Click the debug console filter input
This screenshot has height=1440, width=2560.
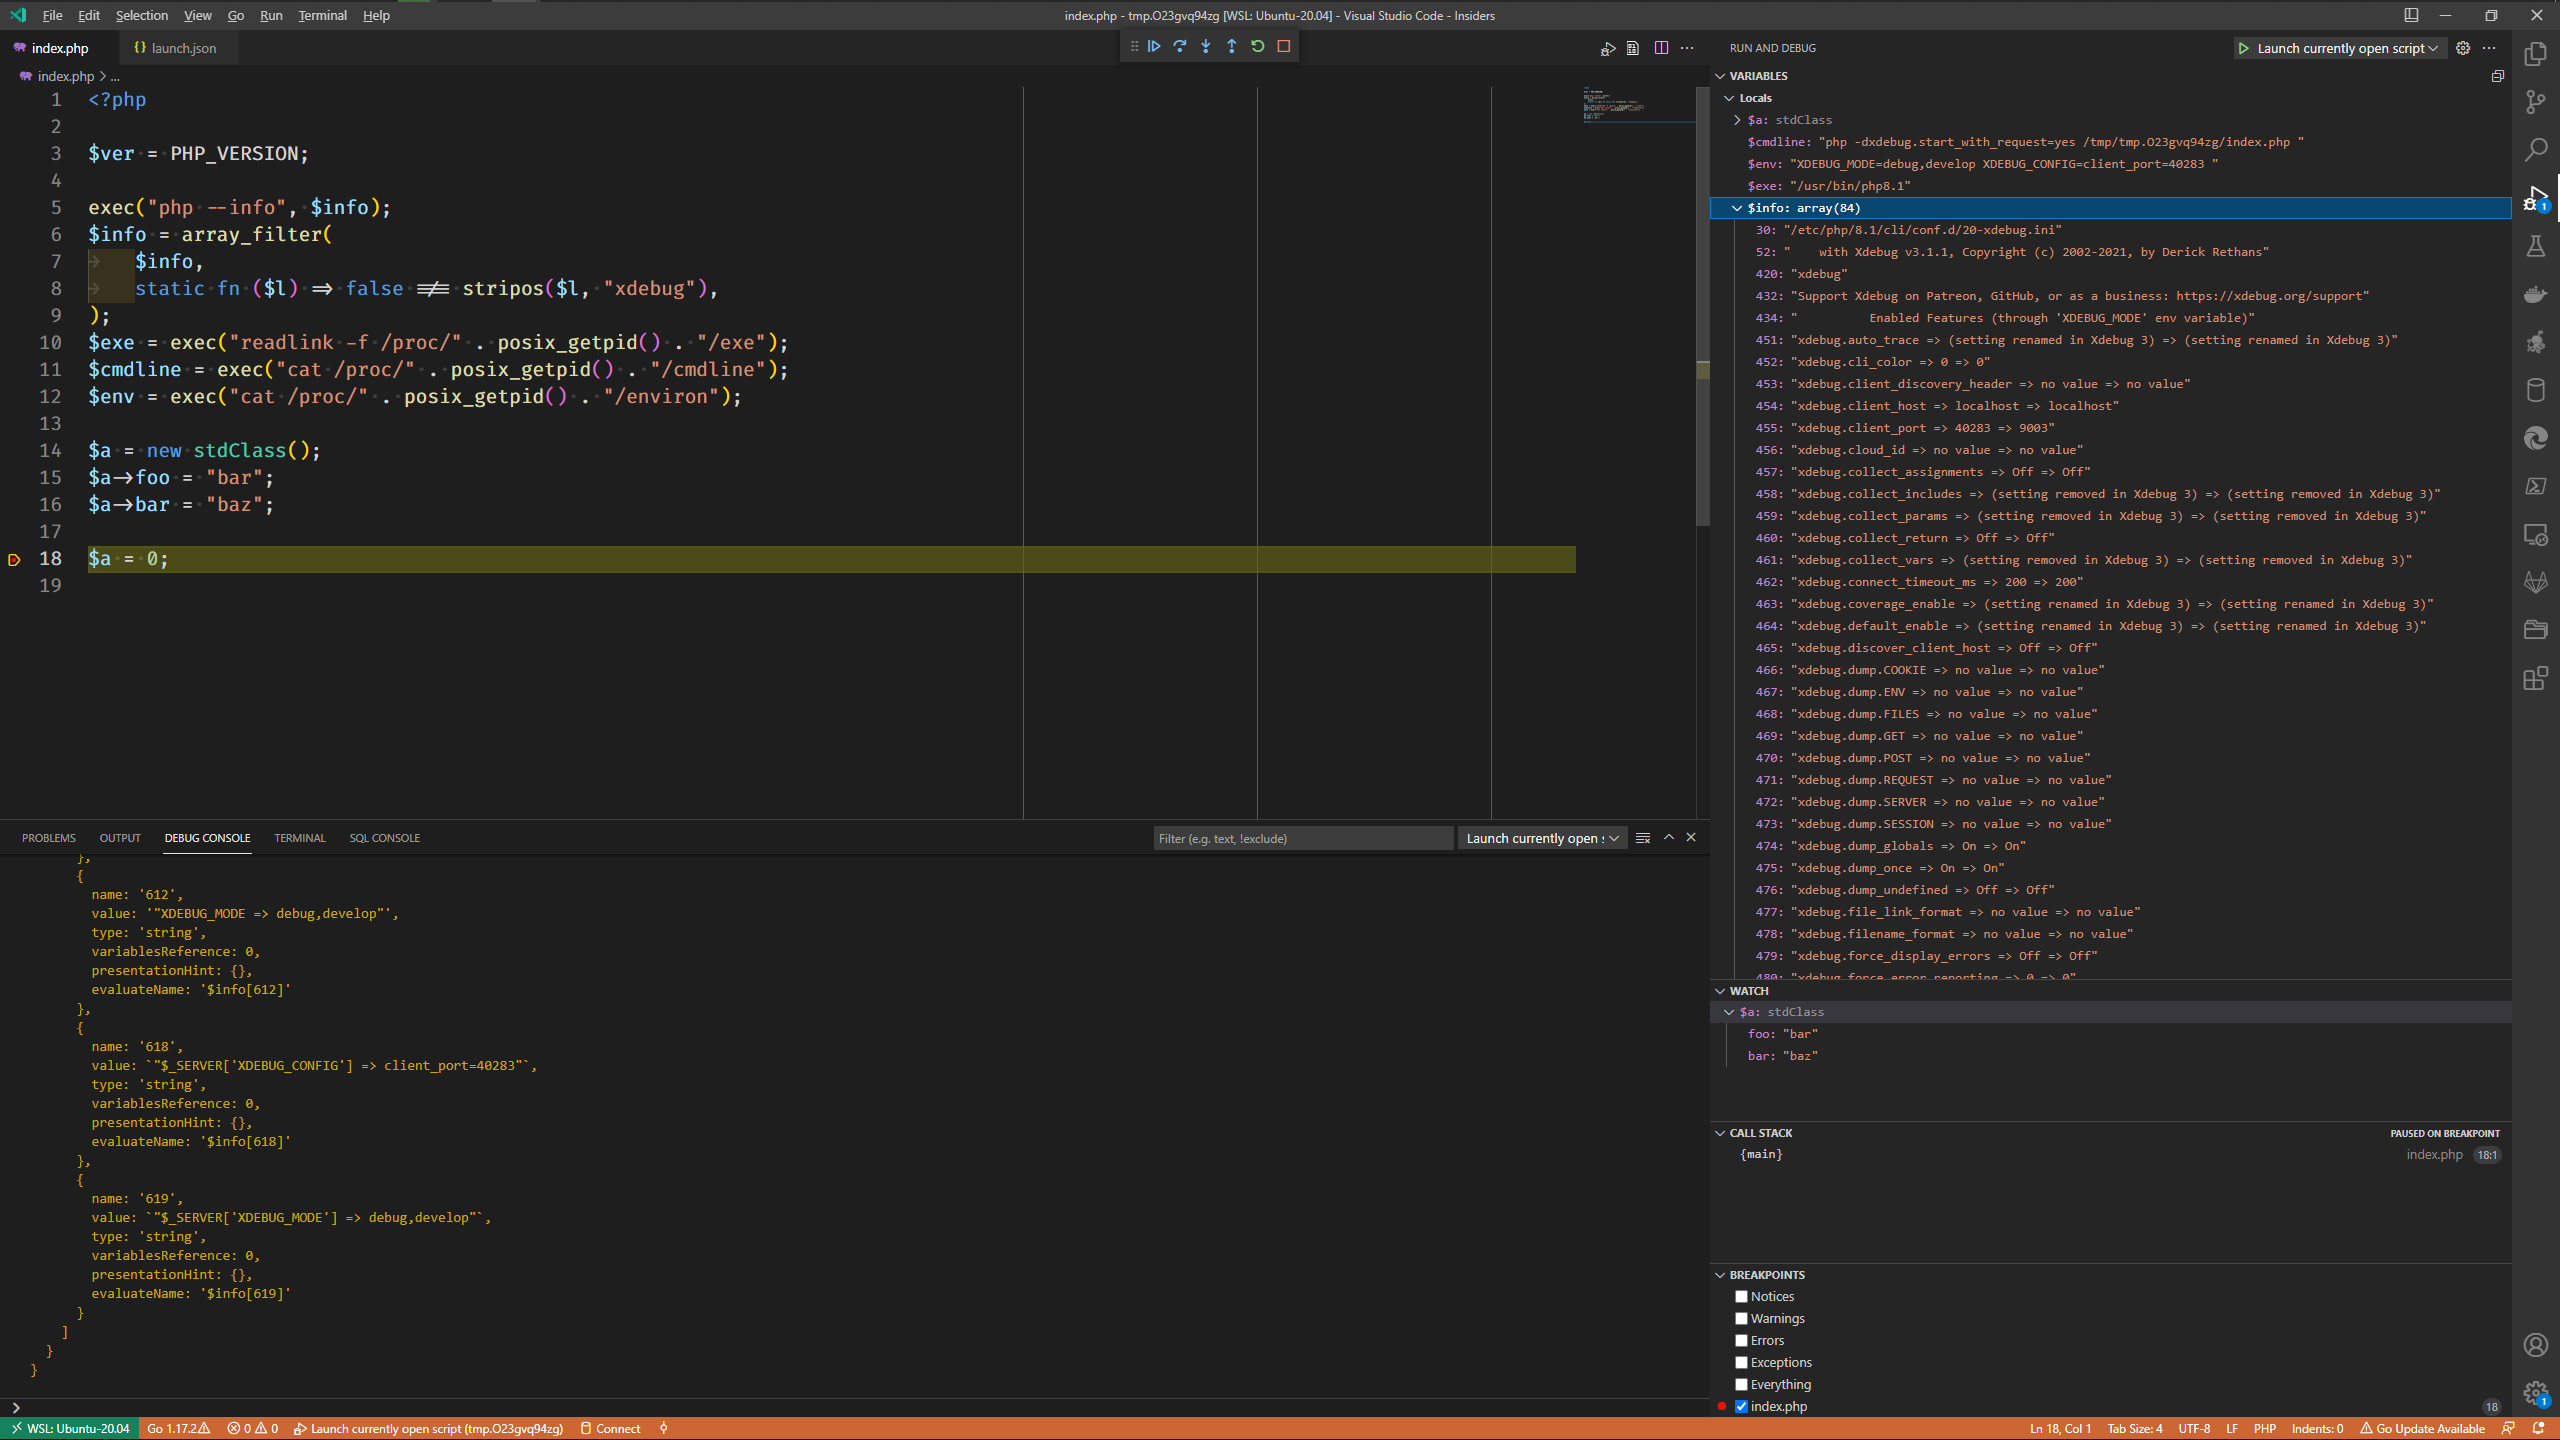pyautogui.click(x=1300, y=838)
